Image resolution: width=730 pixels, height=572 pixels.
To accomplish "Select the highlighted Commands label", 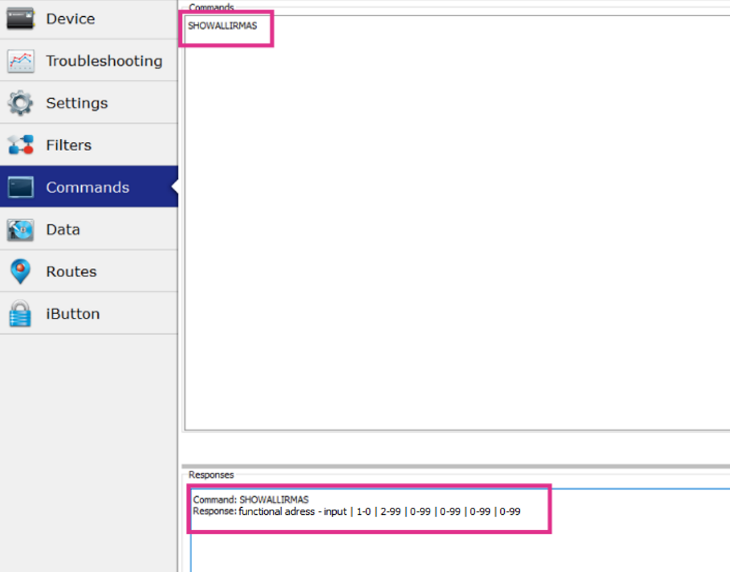I will (x=88, y=187).
